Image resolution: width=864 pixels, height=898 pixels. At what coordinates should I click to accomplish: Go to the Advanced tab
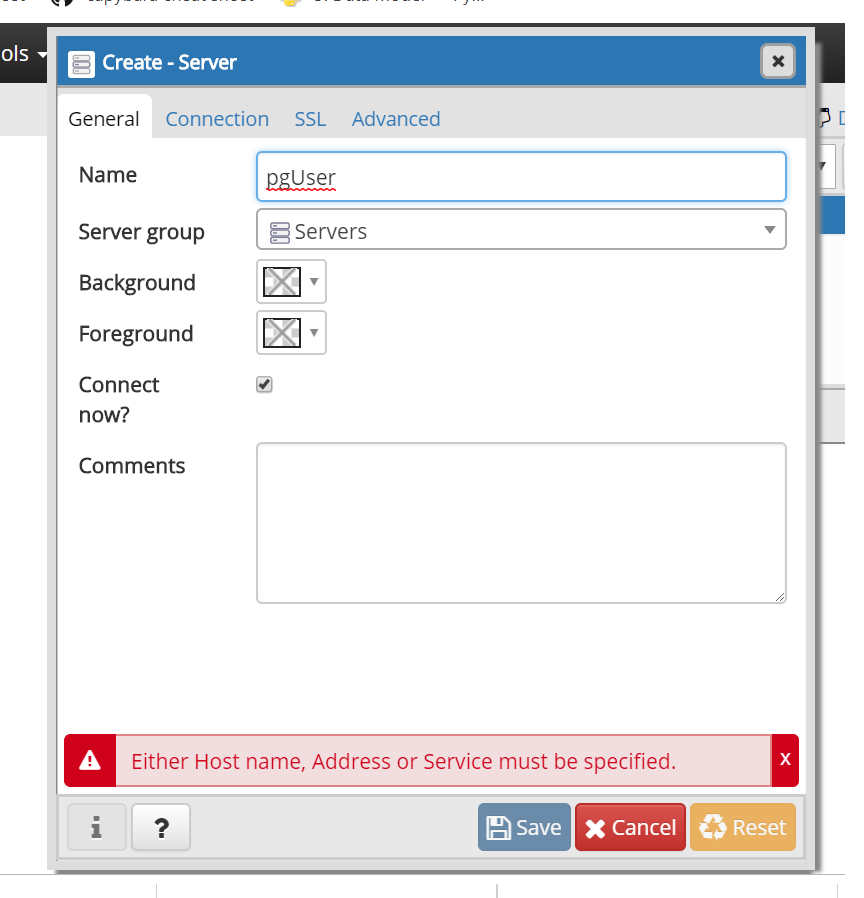[x=396, y=119]
